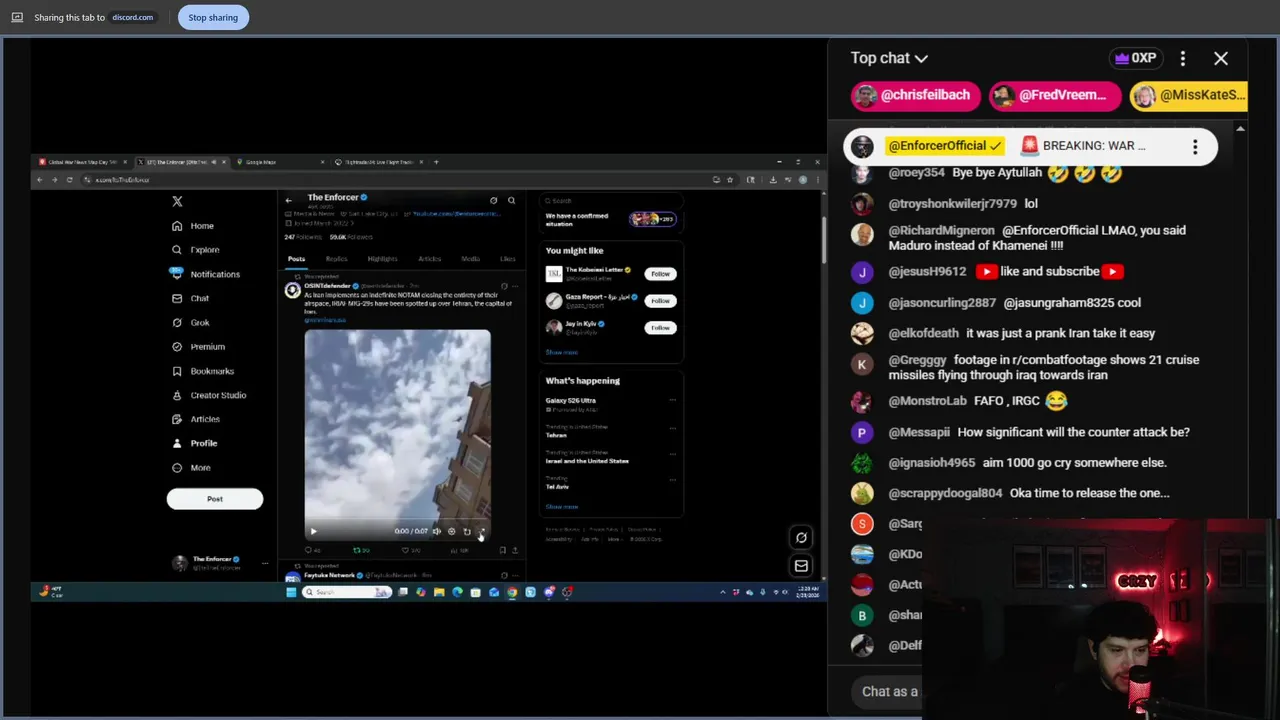Open the X logo home icon
This screenshot has width=1280, height=720.
tap(177, 201)
